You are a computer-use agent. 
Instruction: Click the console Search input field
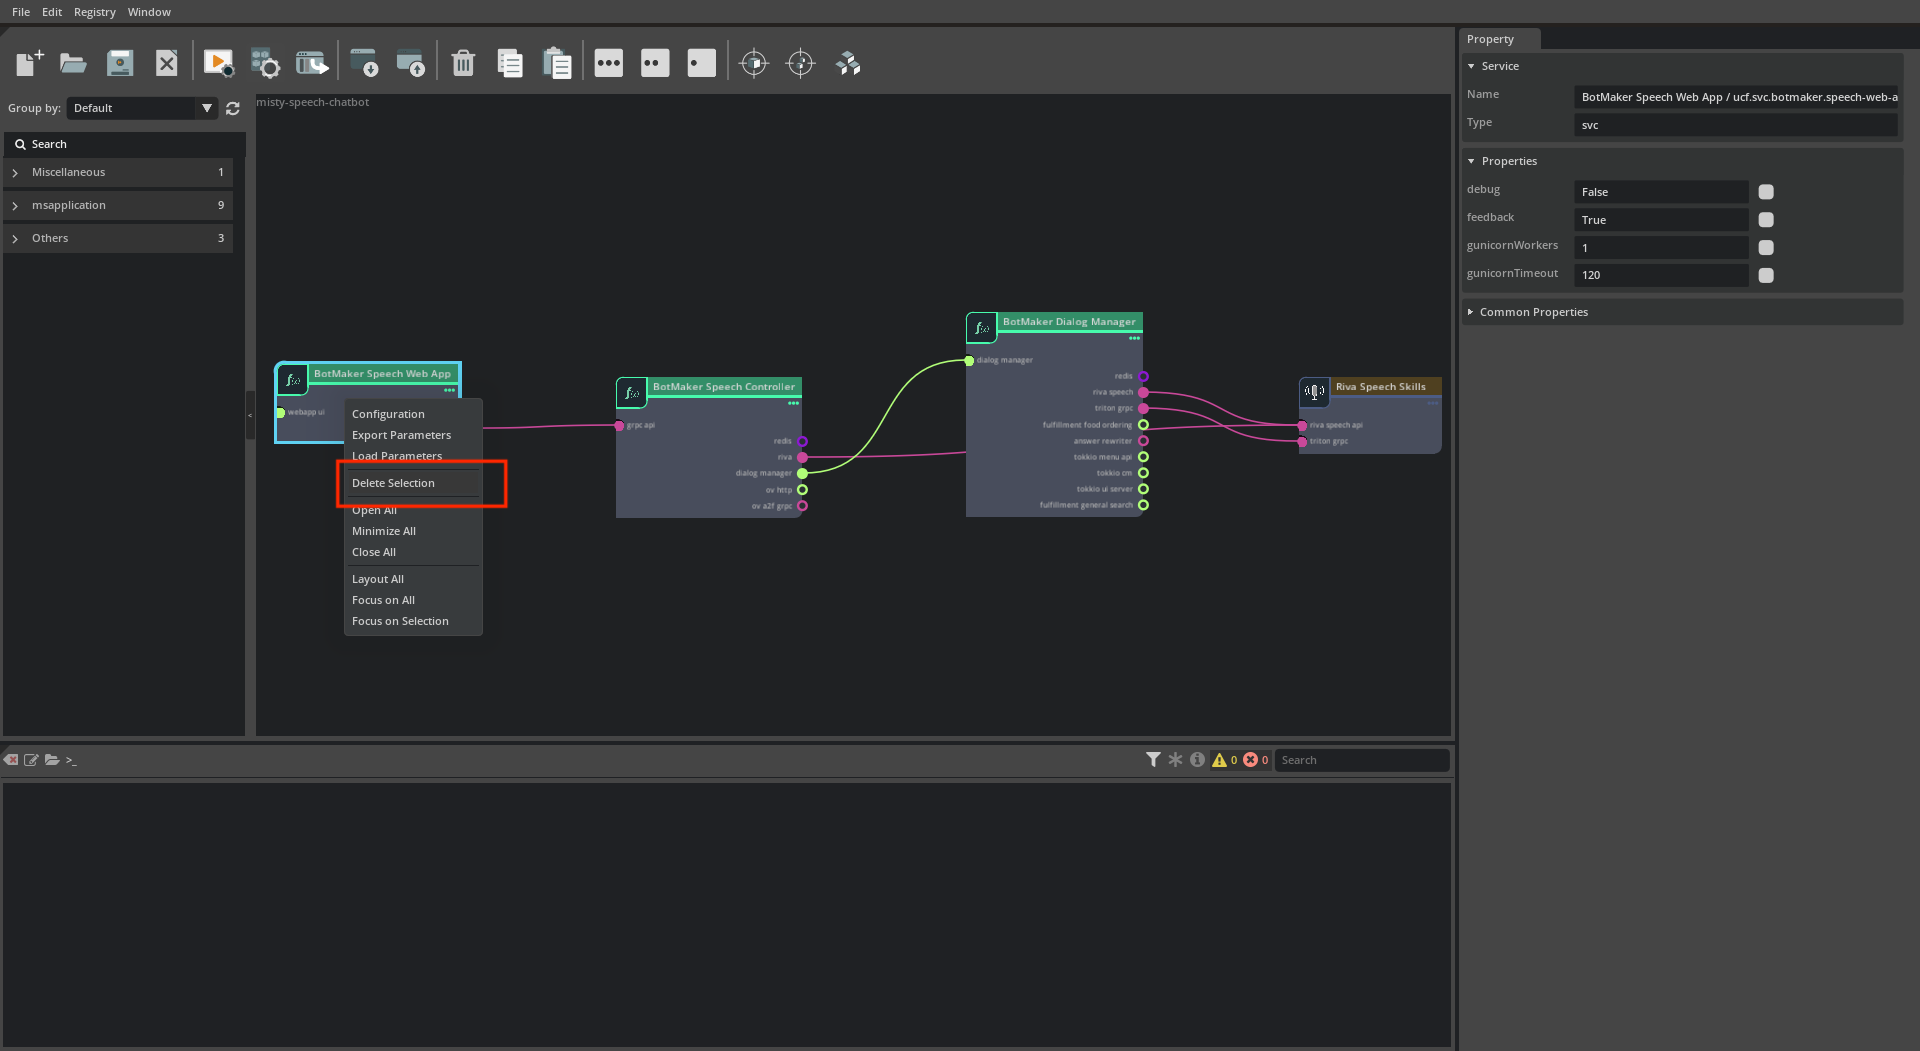point(1362,760)
